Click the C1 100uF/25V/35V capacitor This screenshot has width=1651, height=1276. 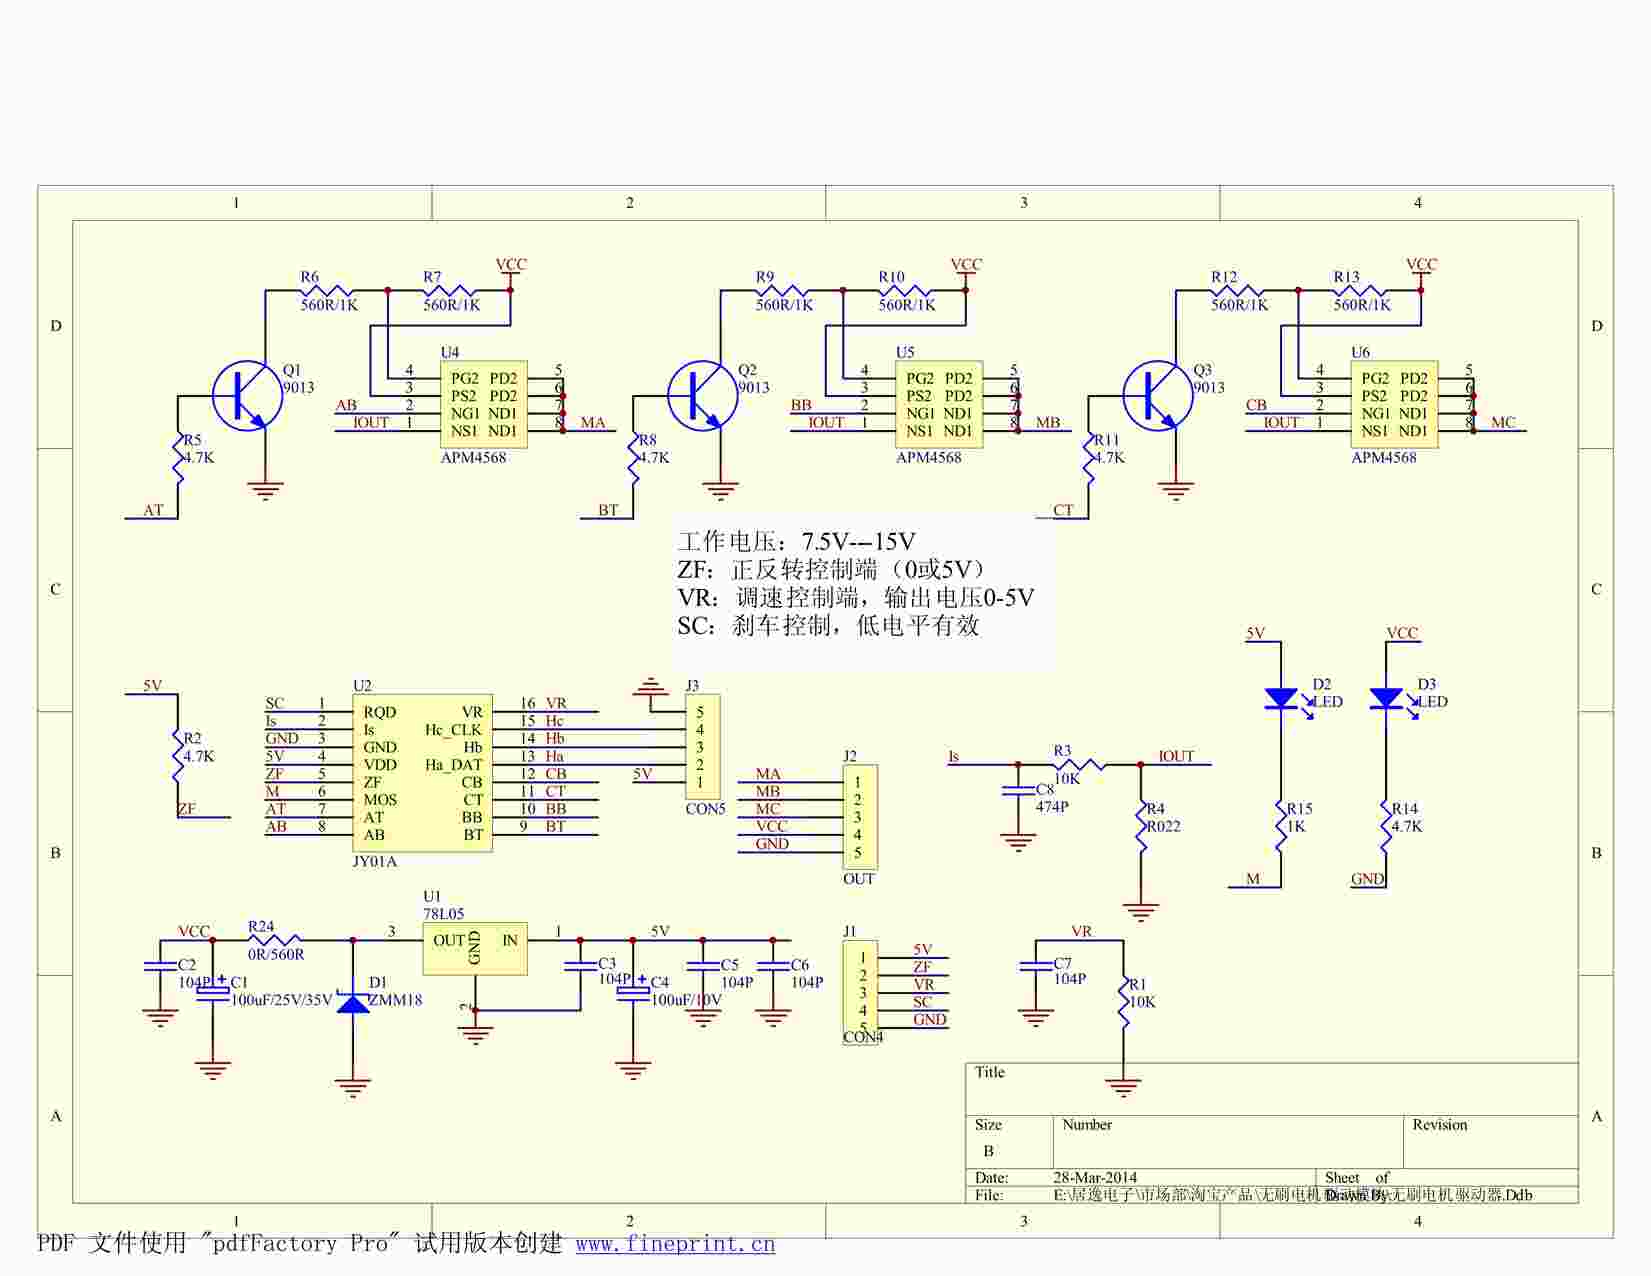point(213,992)
